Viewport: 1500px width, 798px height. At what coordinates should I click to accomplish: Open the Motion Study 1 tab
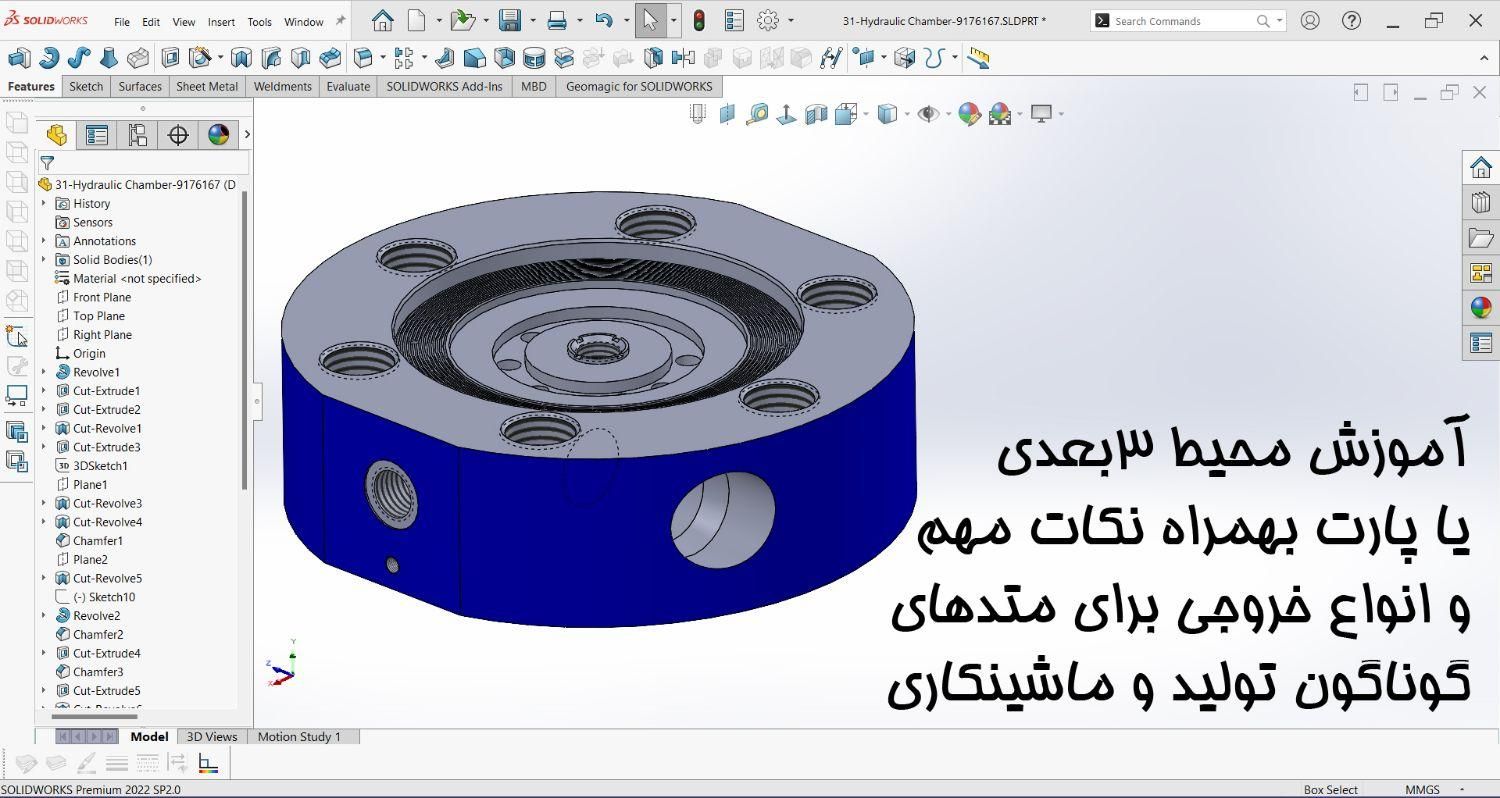click(299, 736)
